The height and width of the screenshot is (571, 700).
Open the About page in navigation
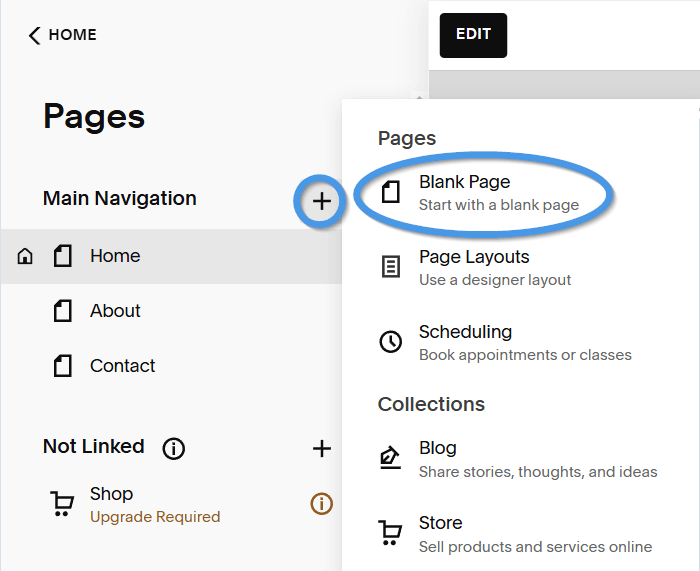click(115, 311)
